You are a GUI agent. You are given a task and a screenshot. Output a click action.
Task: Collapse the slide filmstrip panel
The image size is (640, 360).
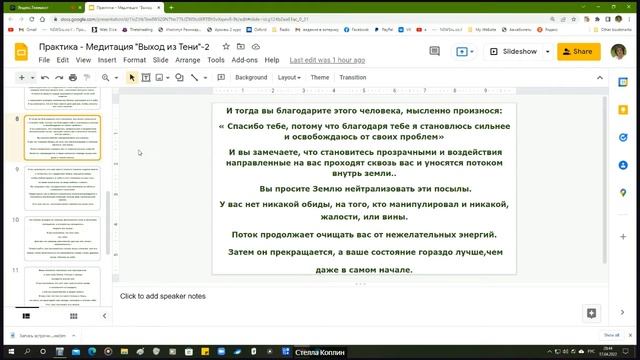(104, 316)
